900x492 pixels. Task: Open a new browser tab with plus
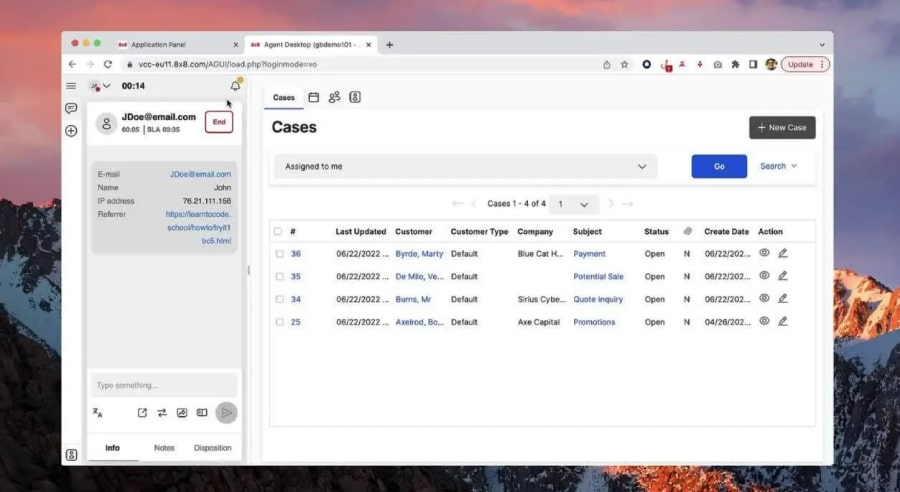pos(389,45)
